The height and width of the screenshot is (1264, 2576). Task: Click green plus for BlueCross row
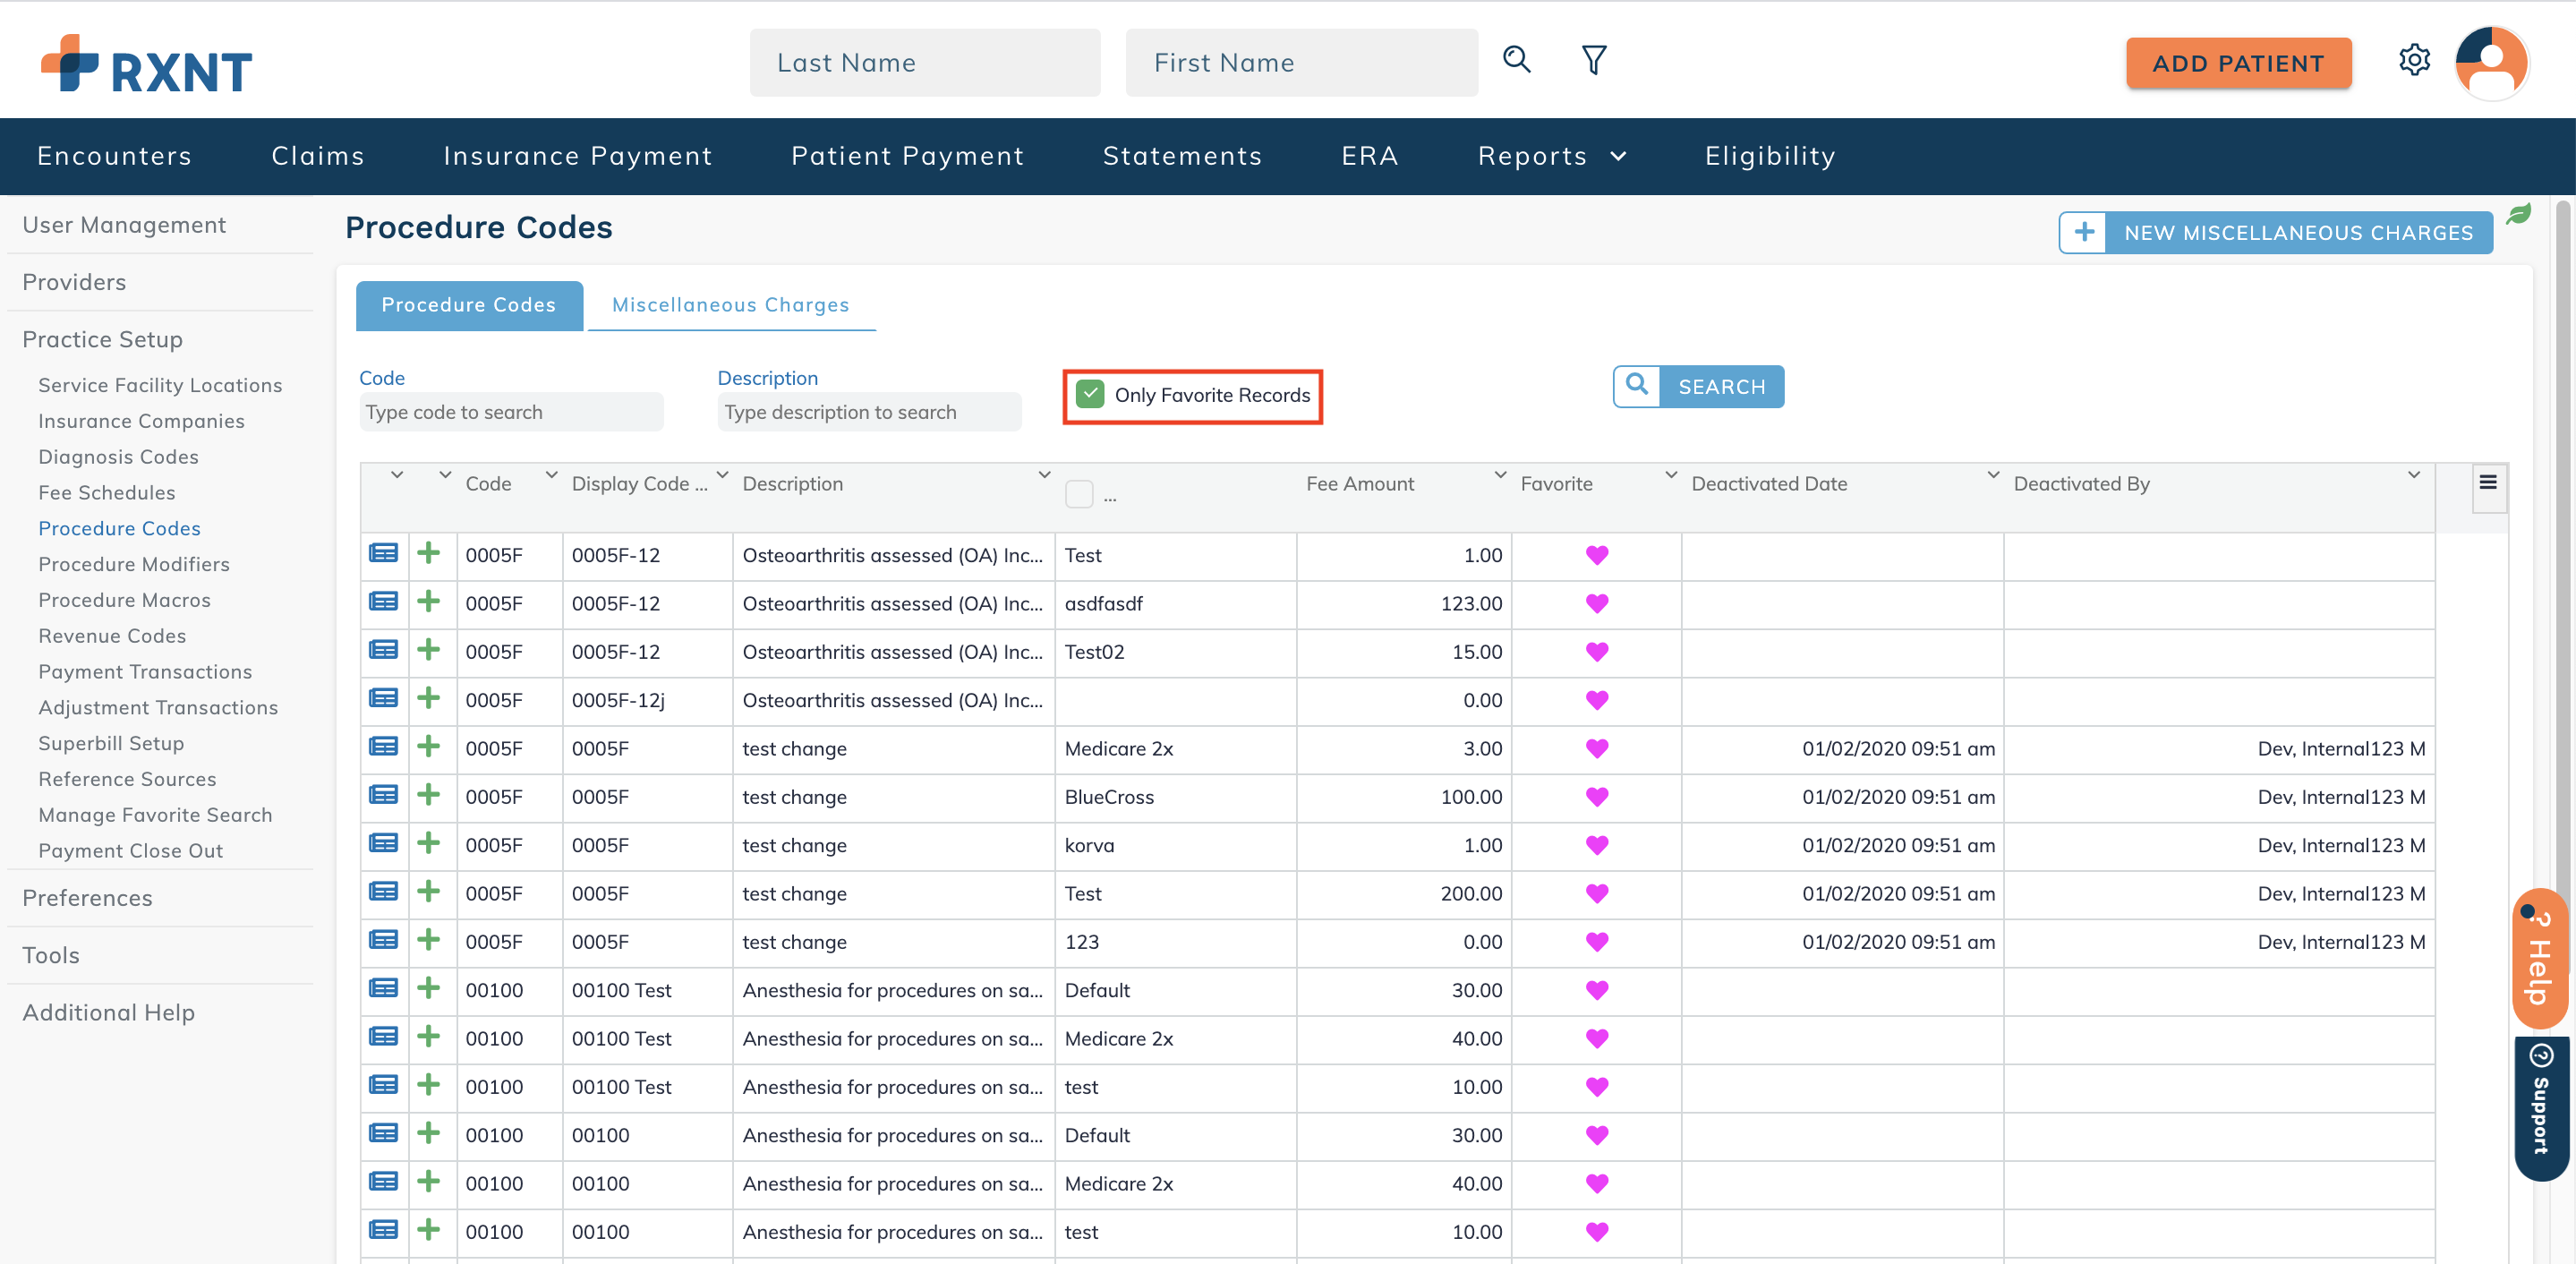point(428,796)
